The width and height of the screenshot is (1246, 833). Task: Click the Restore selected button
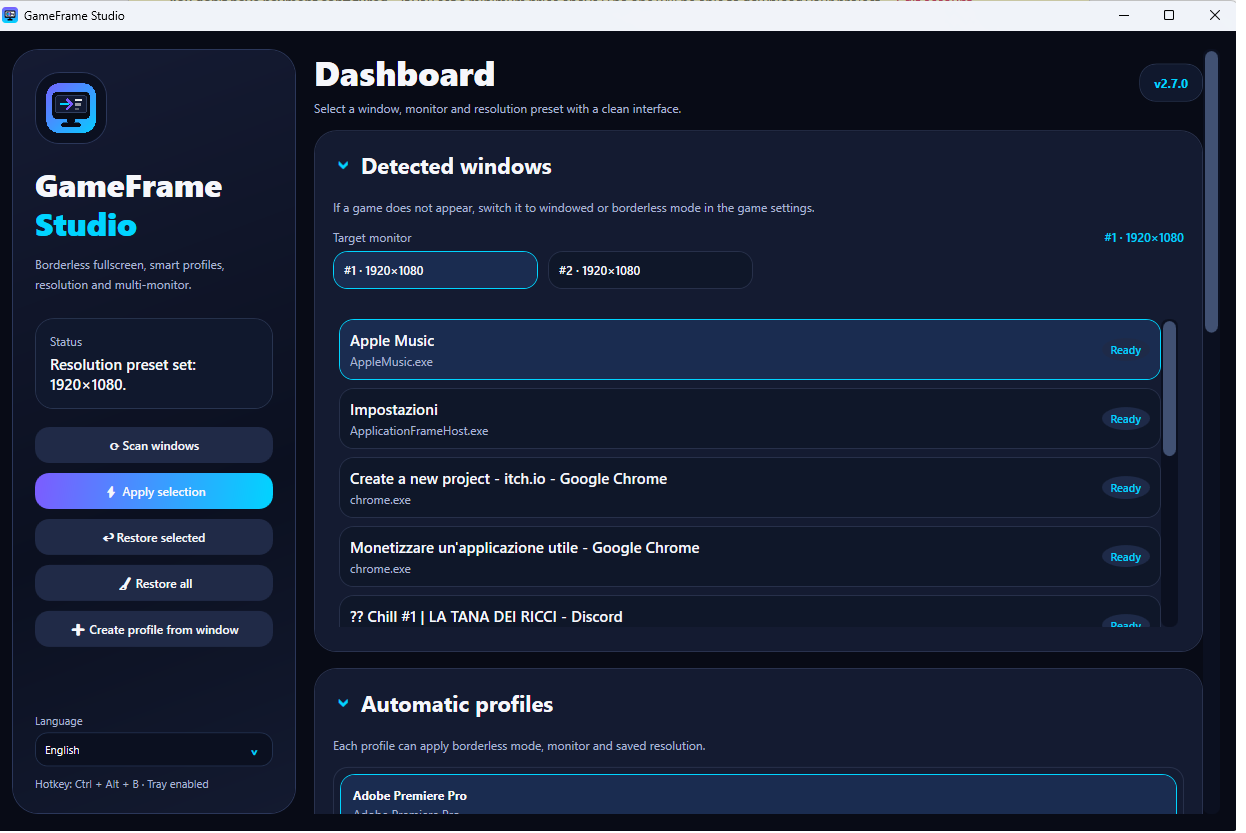coord(154,537)
